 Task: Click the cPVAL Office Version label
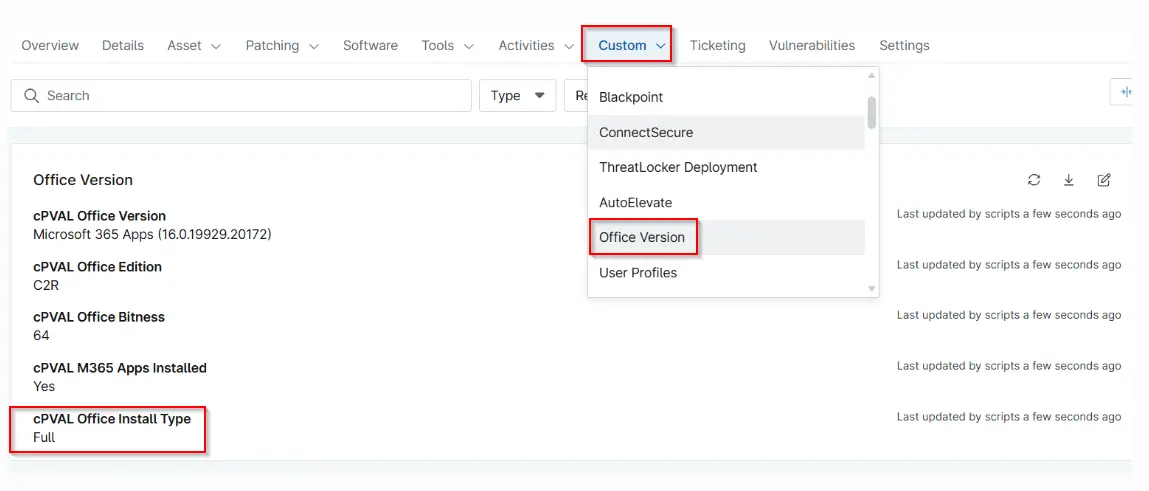100,216
